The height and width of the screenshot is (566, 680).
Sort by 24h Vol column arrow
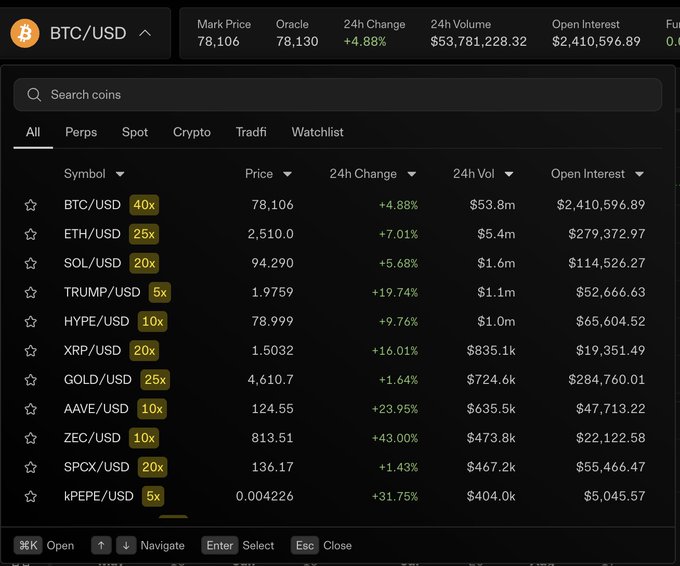coord(509,174)
